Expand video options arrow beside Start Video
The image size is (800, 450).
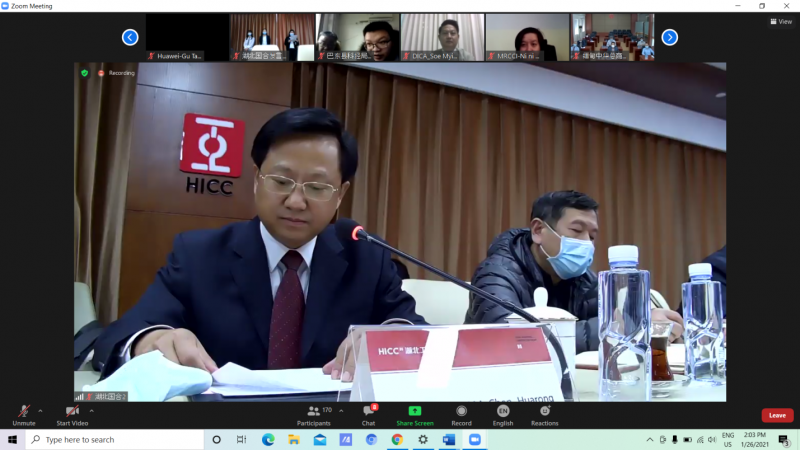[x=91, y=410]
